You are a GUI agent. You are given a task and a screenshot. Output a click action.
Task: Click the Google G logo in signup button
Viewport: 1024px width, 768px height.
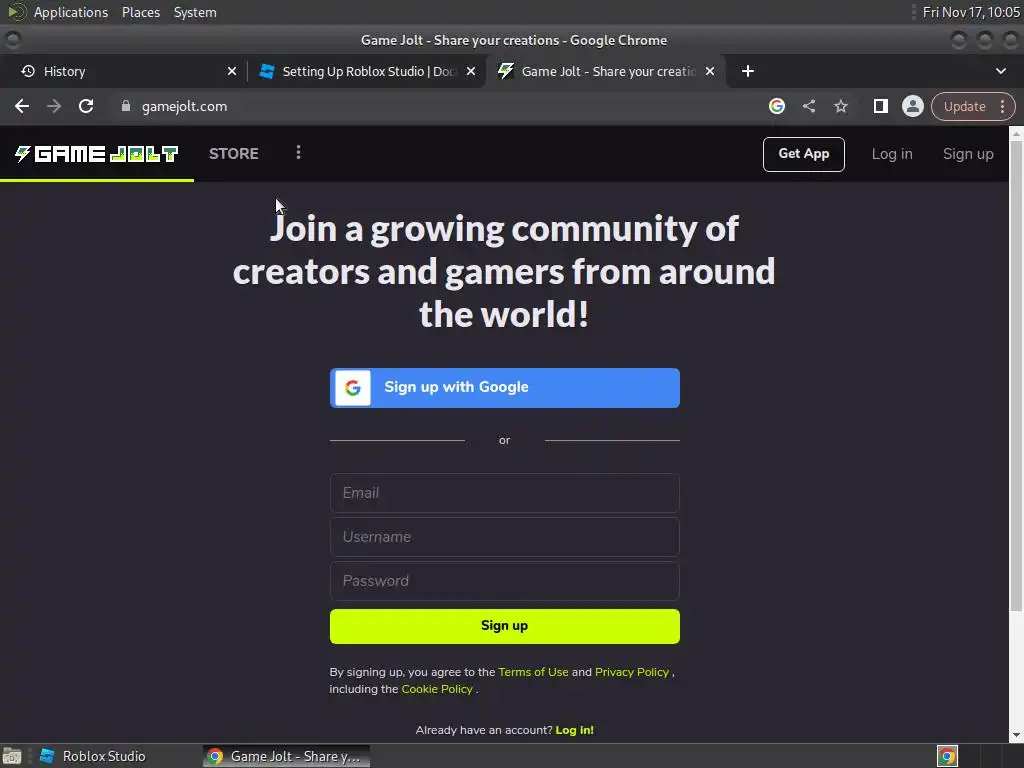pos(353,388)
